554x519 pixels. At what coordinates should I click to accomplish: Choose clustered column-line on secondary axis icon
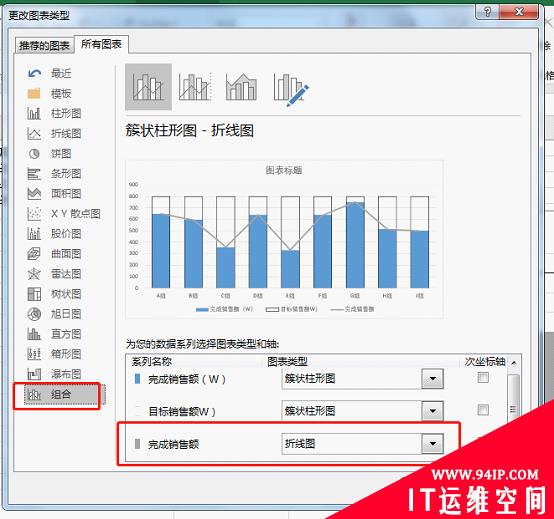tap(195, 87)
